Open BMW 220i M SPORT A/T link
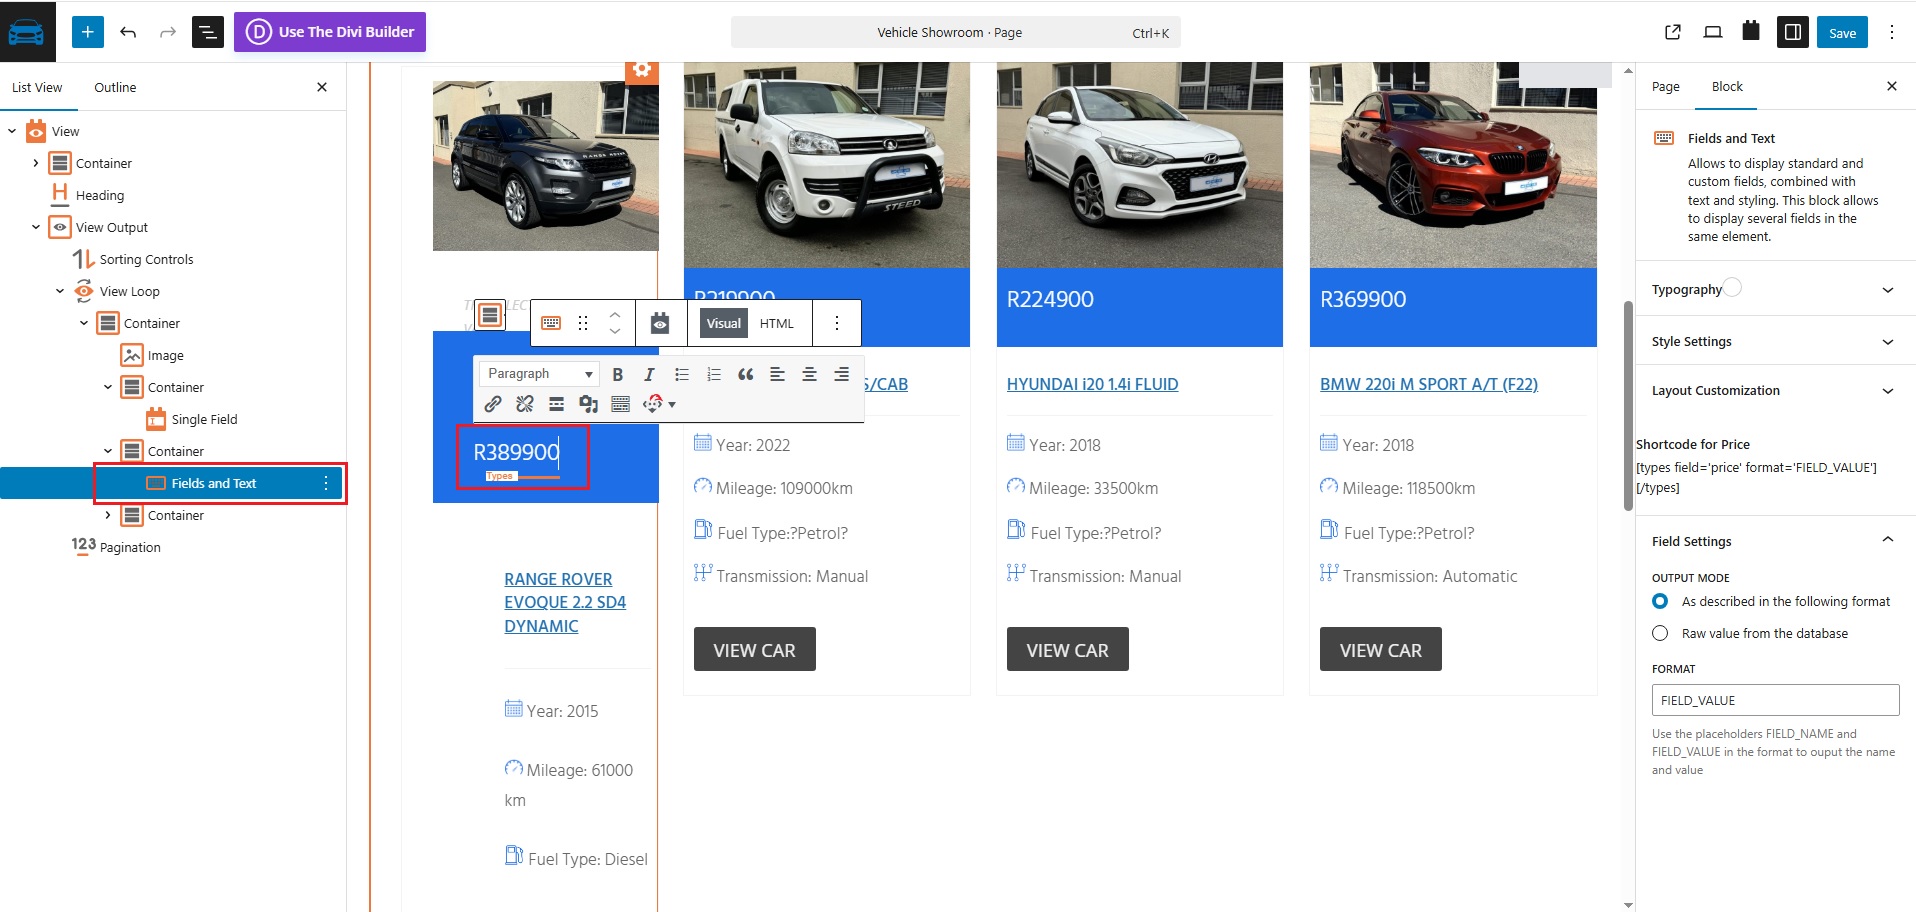Screen dimensions: 1916x912 tap(1429, 384)
